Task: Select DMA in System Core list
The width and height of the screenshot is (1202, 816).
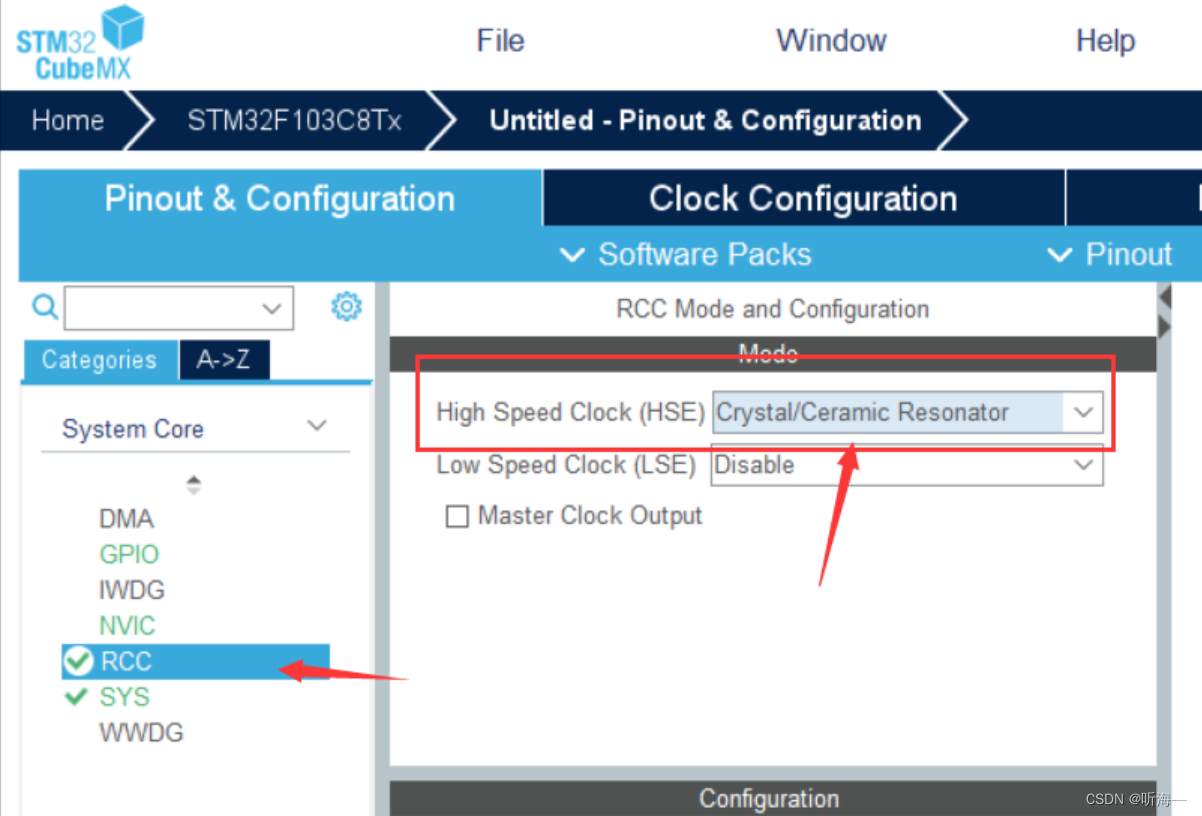Action: pyautogui.click(x=126, y=519)
